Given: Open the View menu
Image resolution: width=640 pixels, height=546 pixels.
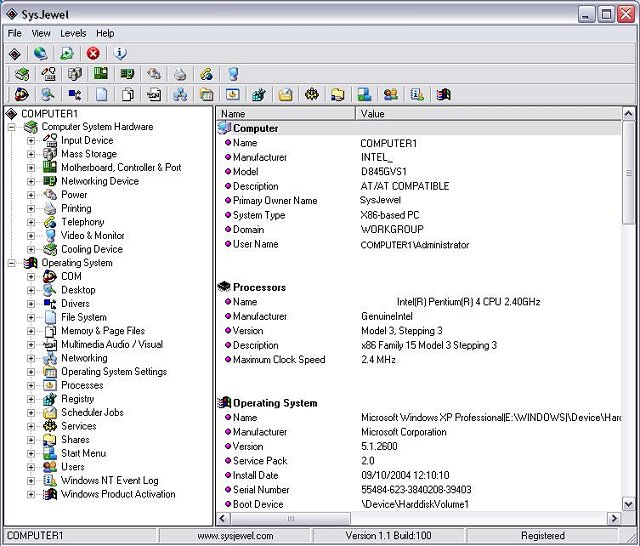Looking at the screenshot, I should 41,33.
